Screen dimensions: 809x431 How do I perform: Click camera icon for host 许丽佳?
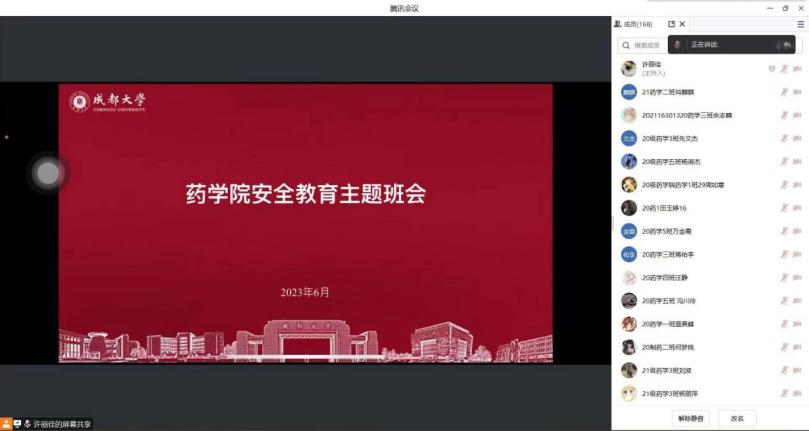[x=798, y=68]
